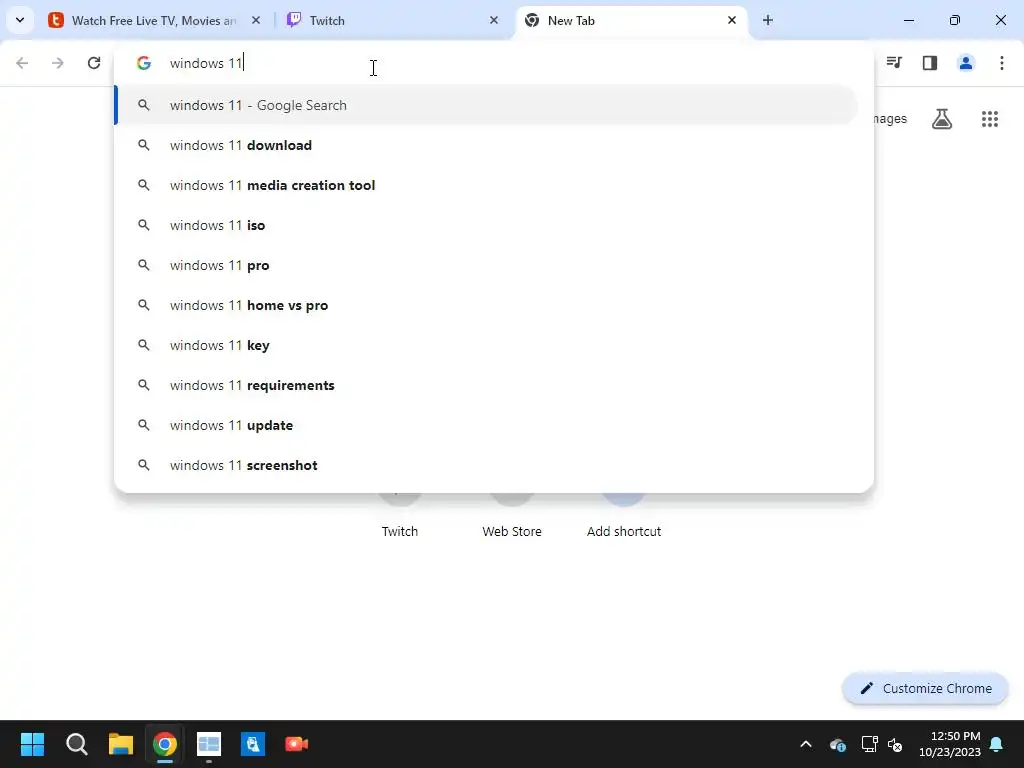Viewport: 1024px width, 768px height.
Task: Open the network status tray icon
Action: (869, 744)
